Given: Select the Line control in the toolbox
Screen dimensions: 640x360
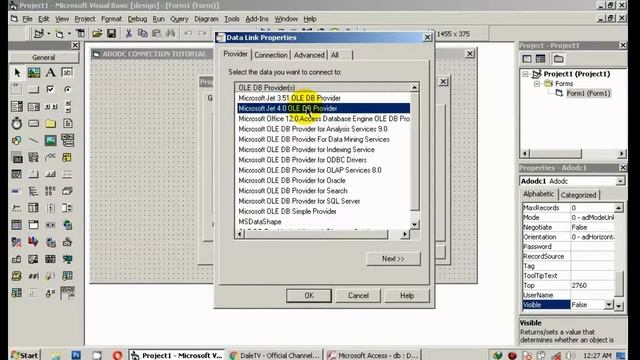Looking at the screenshot, I should pos(33,140).
